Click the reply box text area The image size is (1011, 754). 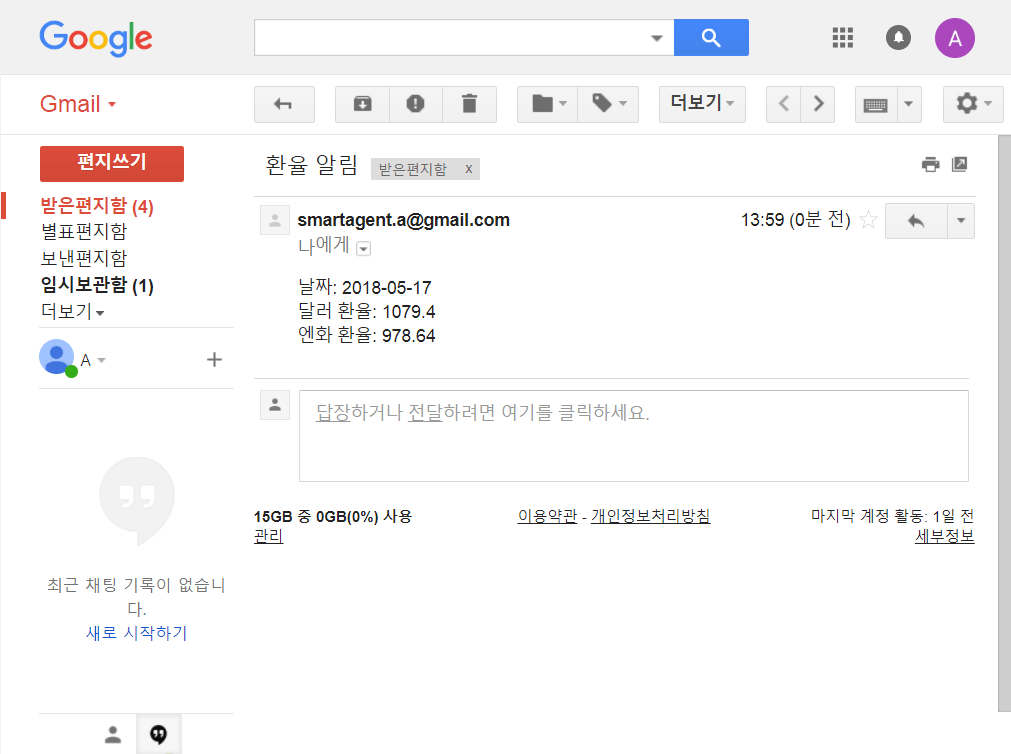pyautogui.click(x=633, y=435)
